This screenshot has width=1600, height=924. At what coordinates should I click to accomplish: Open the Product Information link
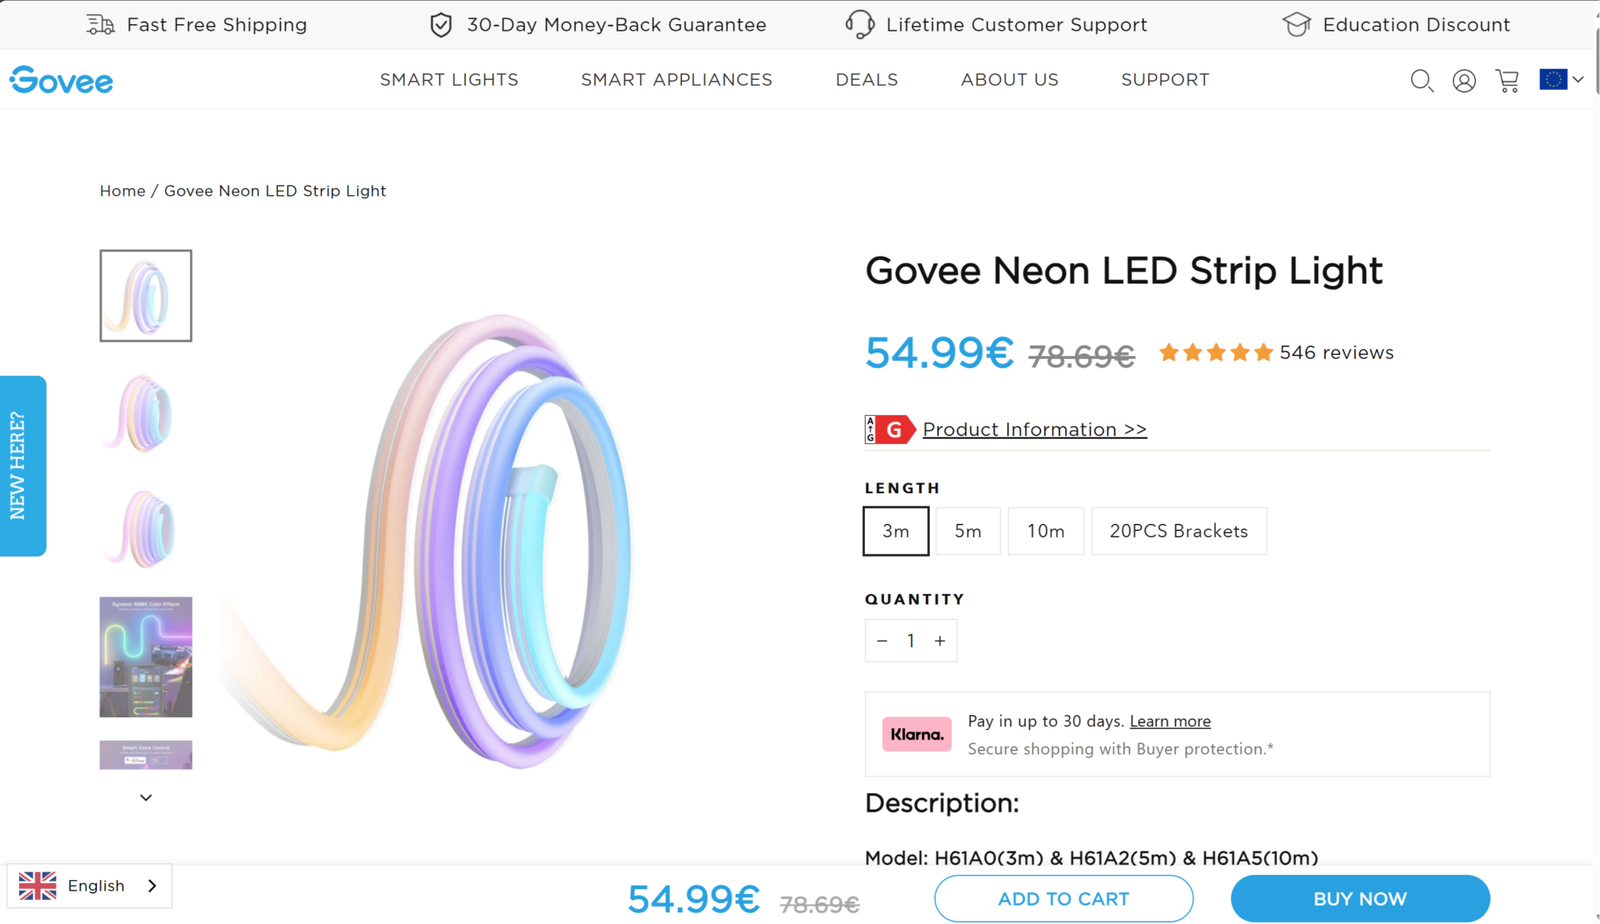tap(1034, 430)
